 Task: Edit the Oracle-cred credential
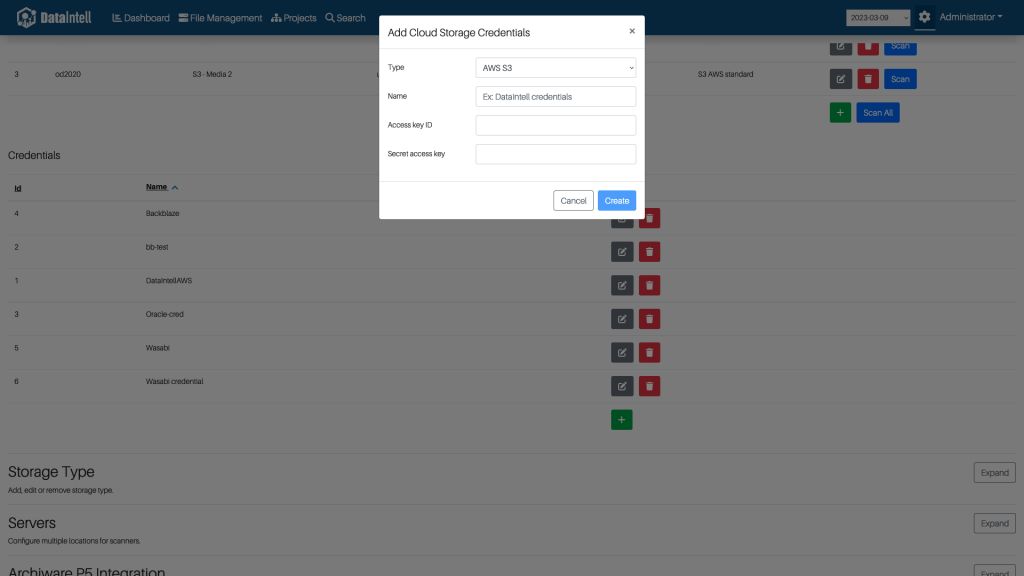622,319
